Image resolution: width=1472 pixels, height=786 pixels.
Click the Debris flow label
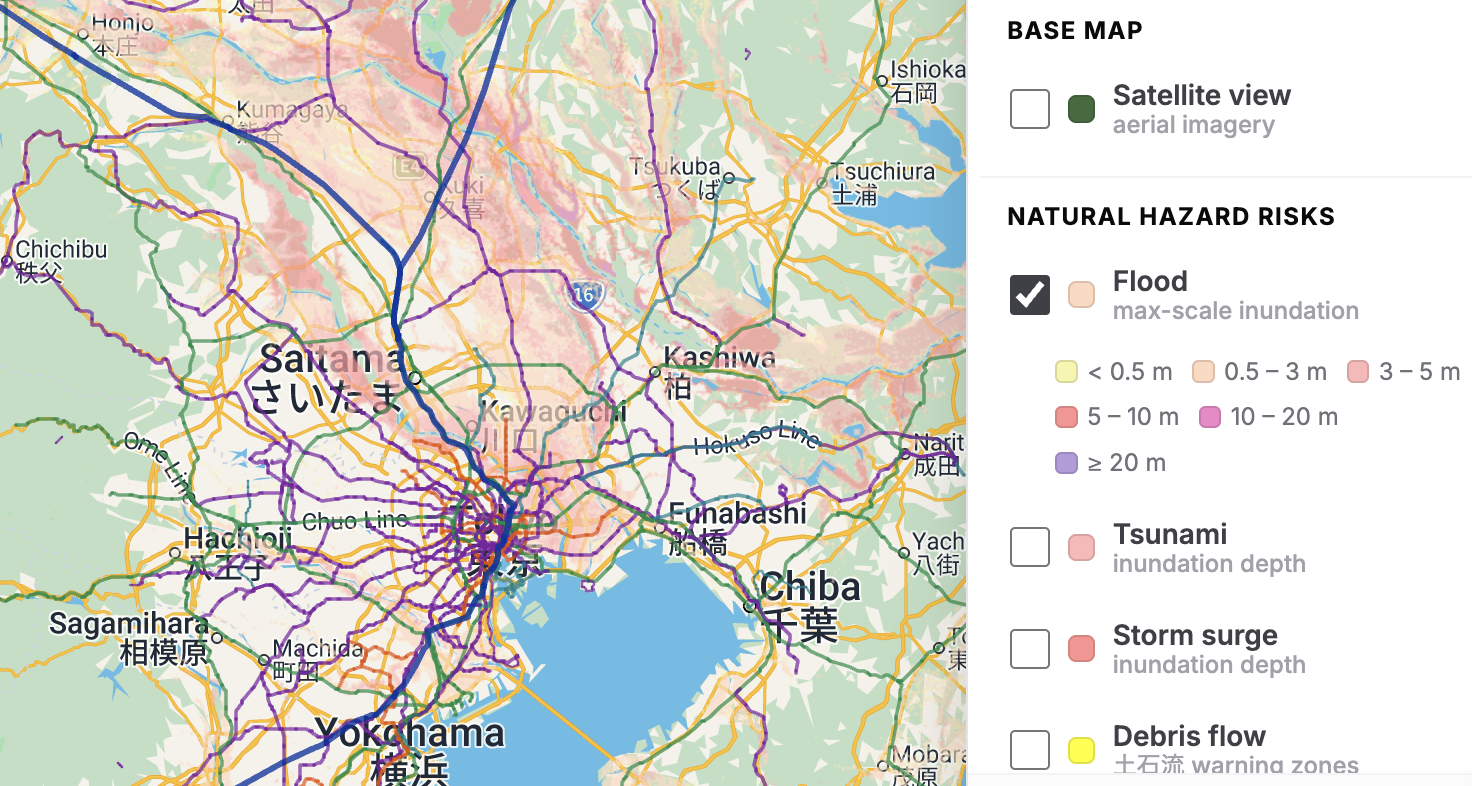pos(1189,737)
